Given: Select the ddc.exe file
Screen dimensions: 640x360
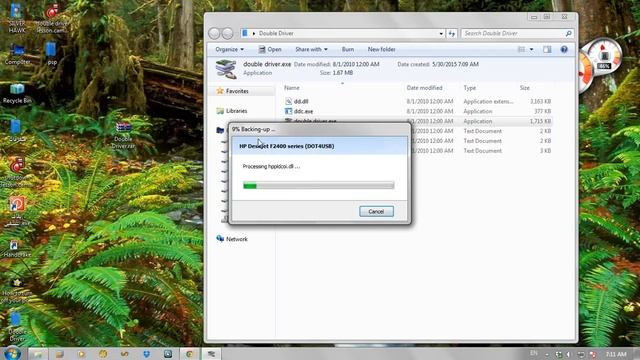Looking at the screenshot, I should [303, 111].
